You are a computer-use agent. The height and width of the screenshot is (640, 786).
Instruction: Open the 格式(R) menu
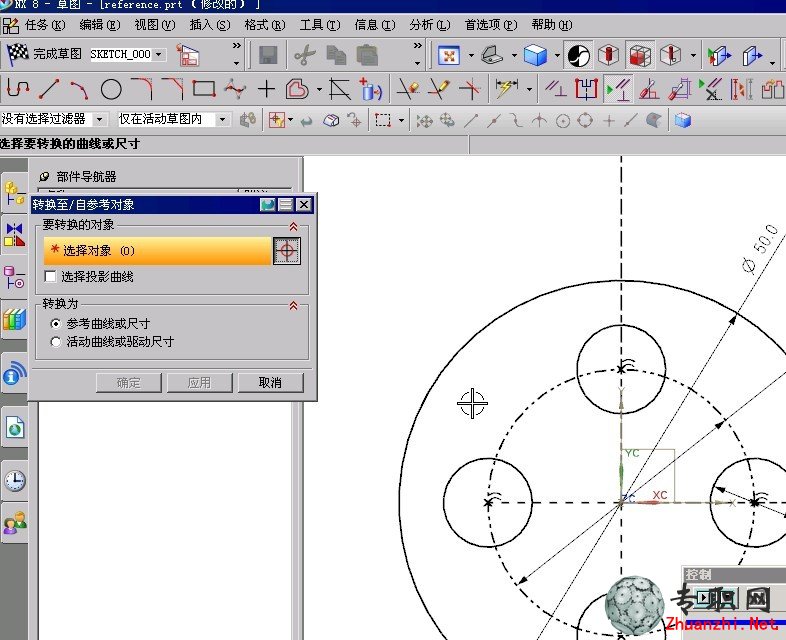tap(265, 25)
